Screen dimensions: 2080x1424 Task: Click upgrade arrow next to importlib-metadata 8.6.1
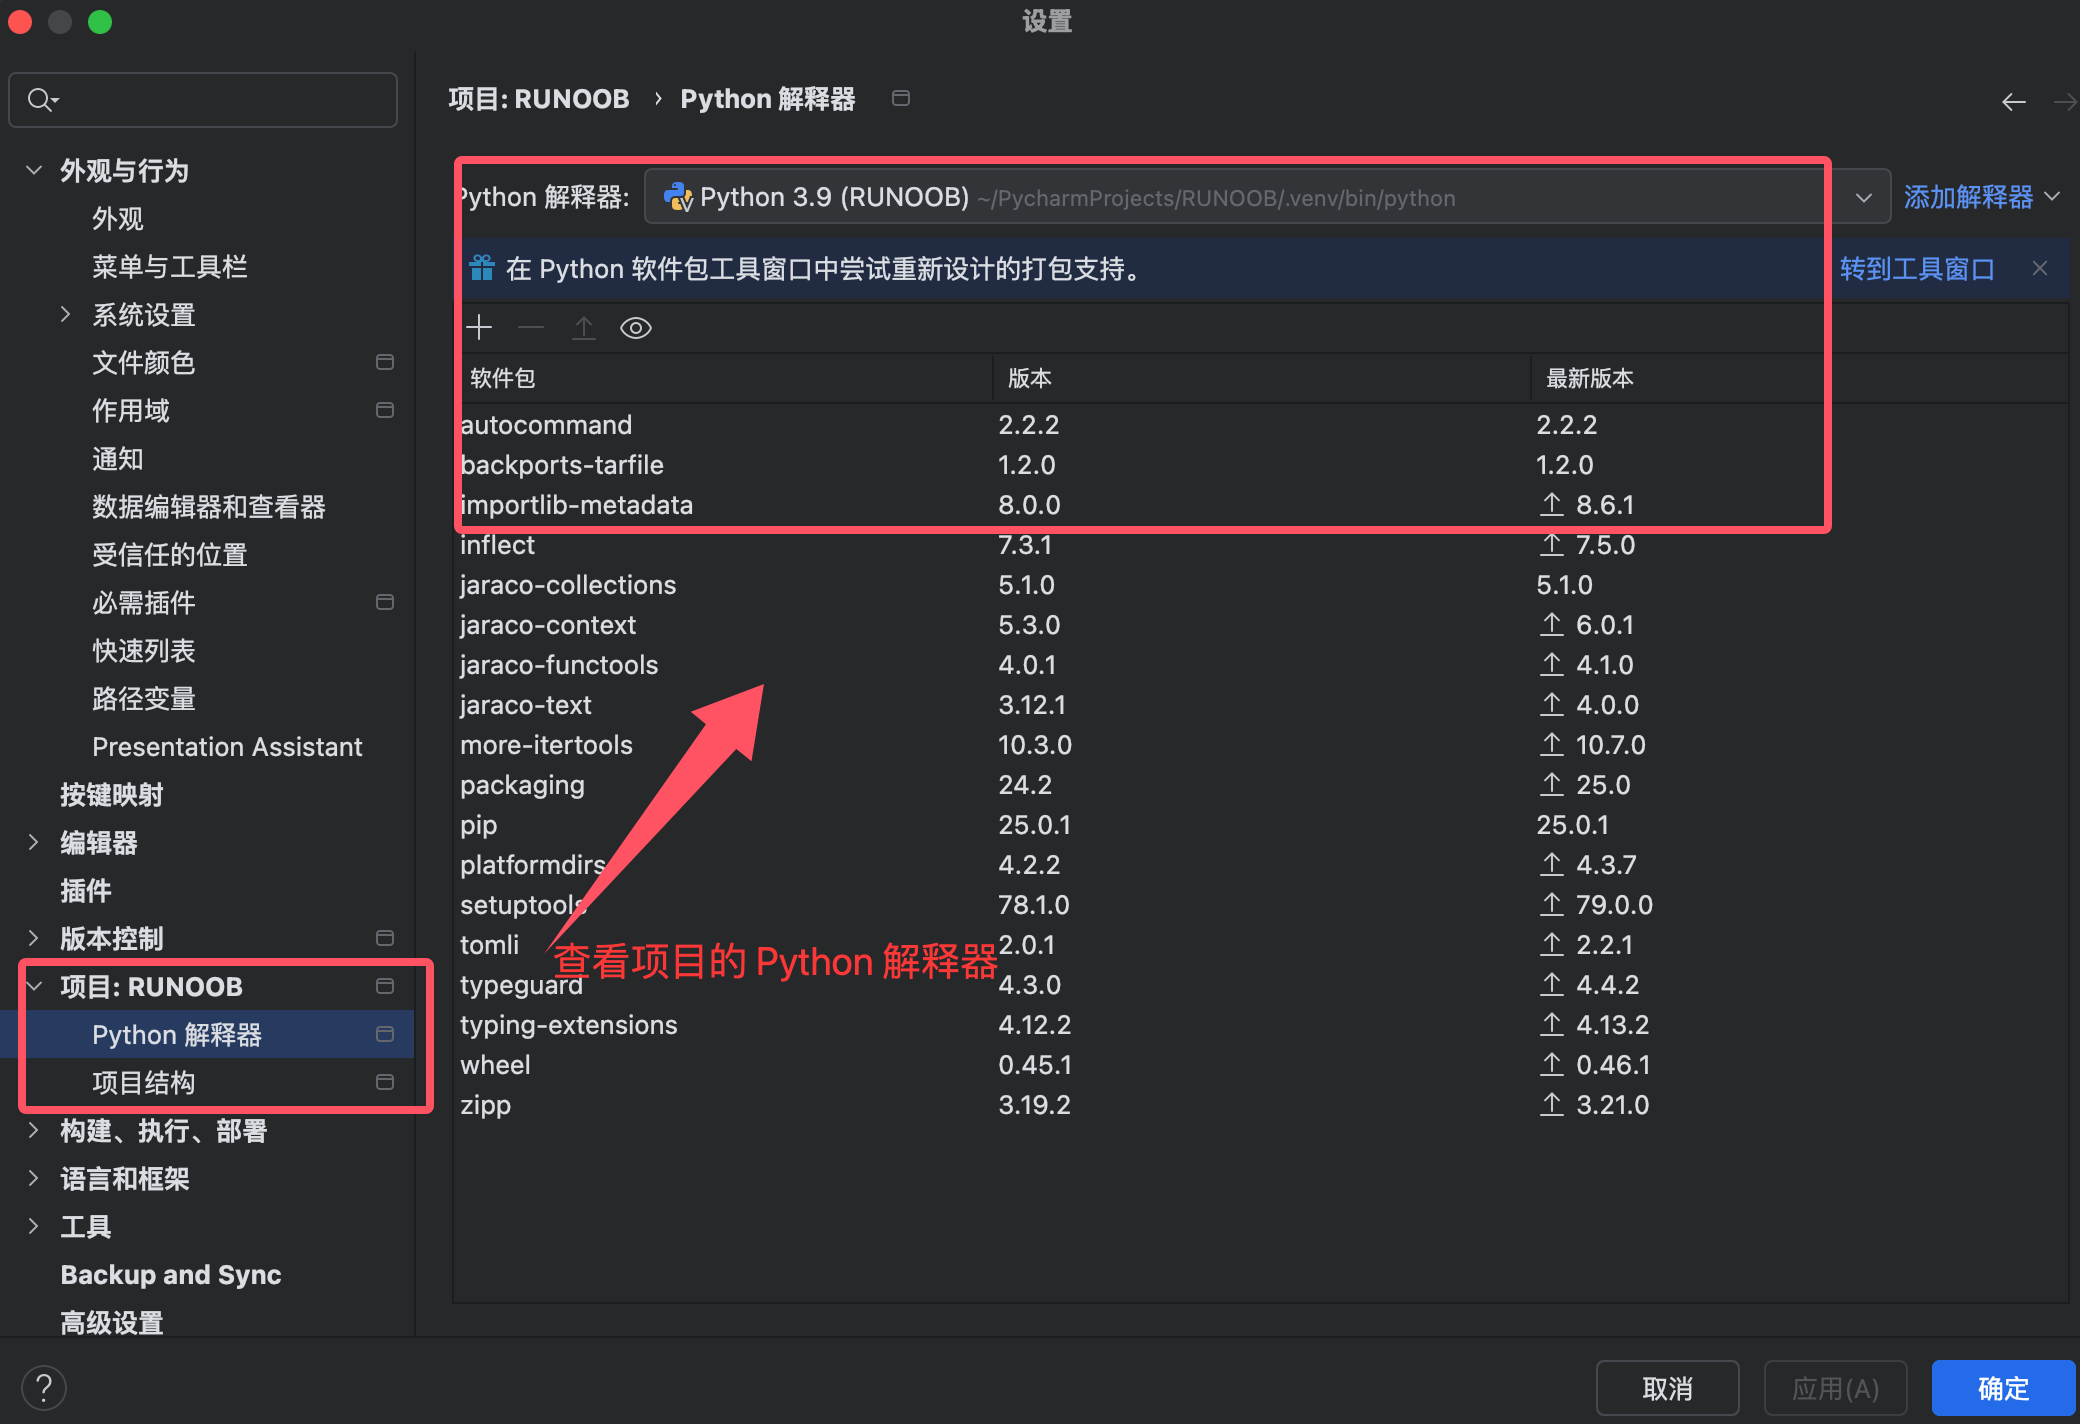[x=1551, y=505]
